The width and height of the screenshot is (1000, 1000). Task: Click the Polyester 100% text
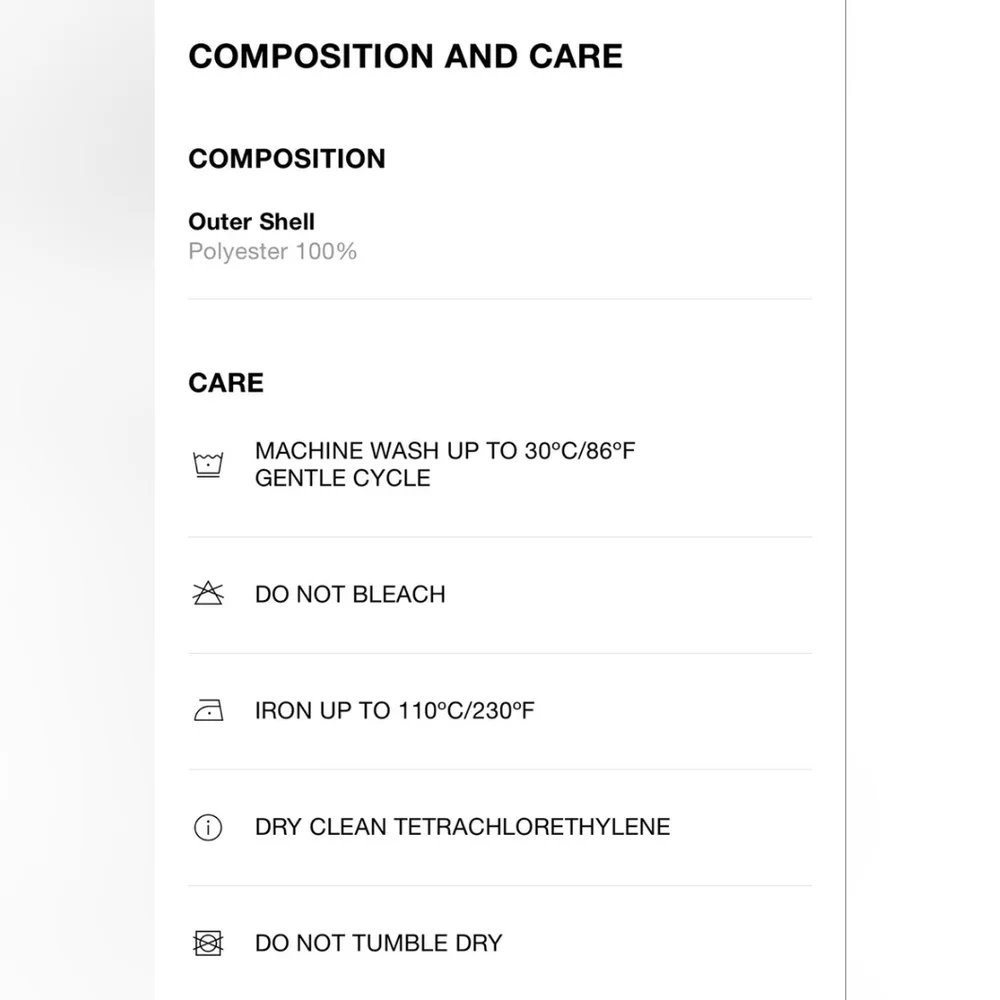272,251
